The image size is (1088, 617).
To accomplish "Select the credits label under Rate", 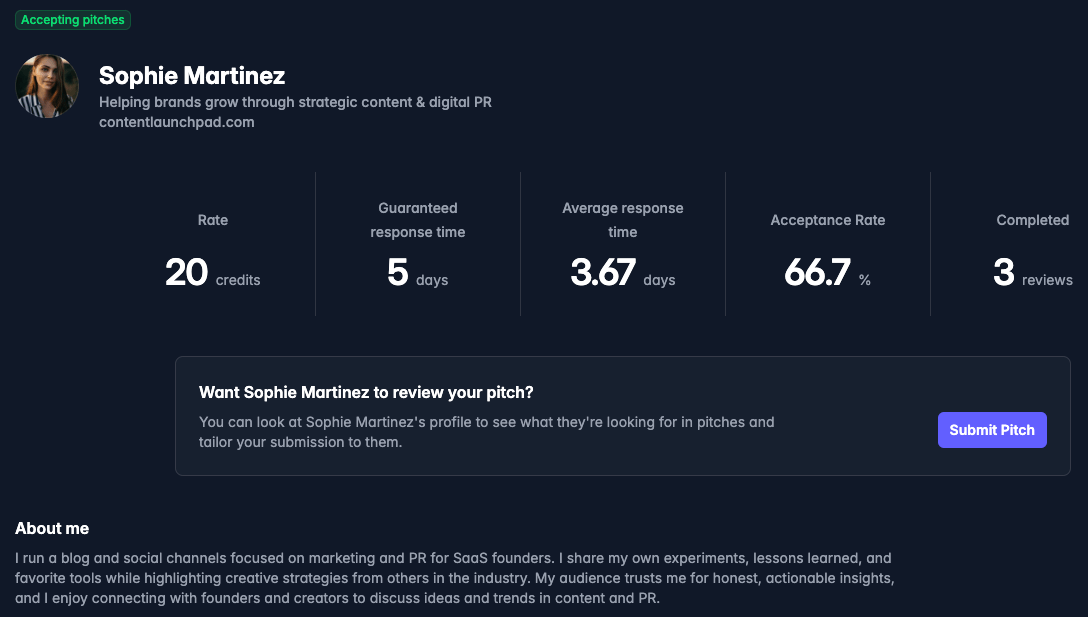I will pyautogui.click(x=236, y=280).
